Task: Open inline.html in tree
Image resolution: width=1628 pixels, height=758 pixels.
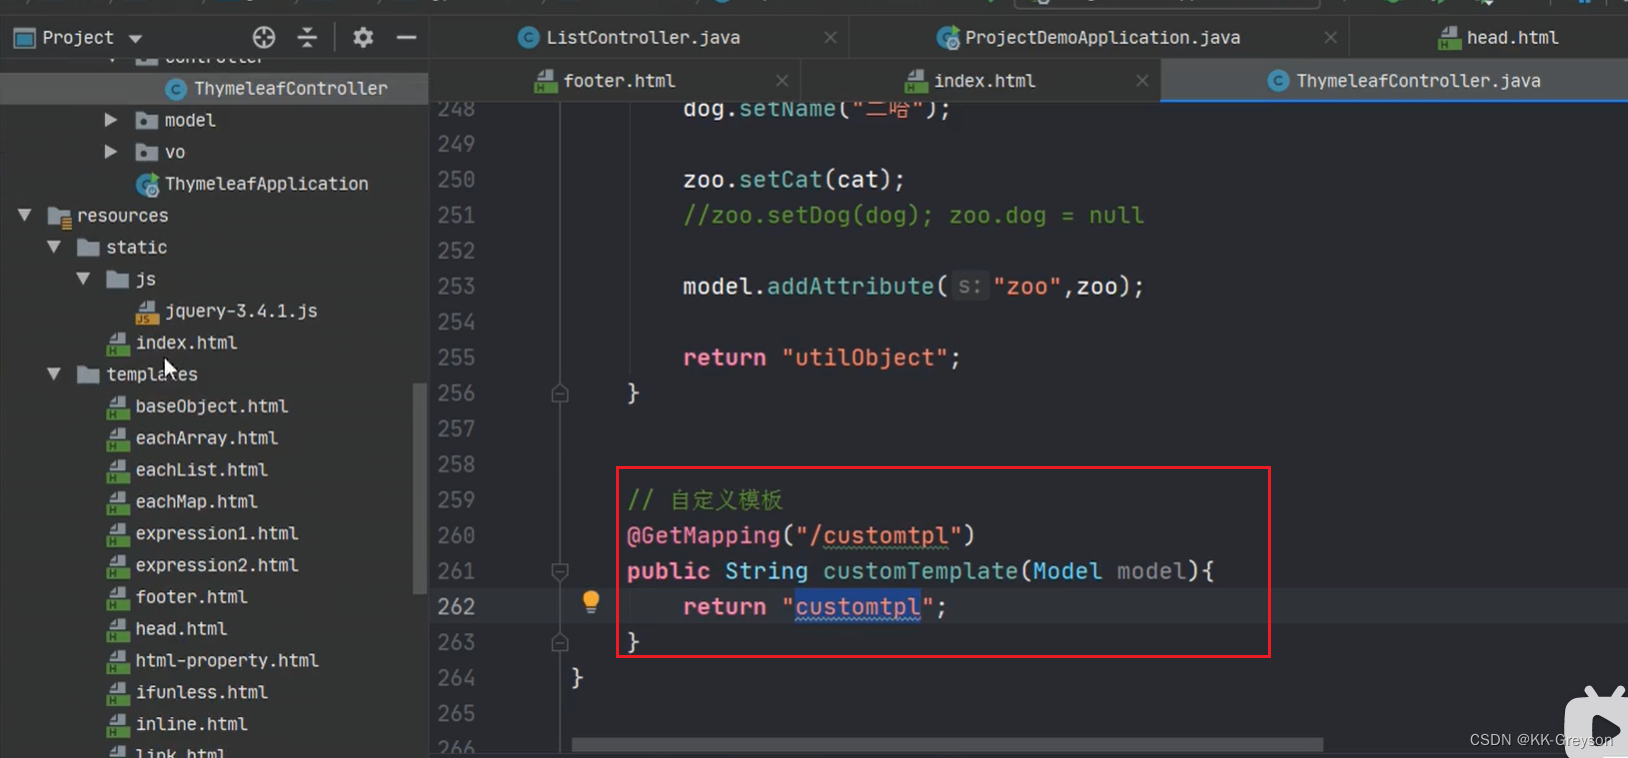Action: (x=192, y=724)
